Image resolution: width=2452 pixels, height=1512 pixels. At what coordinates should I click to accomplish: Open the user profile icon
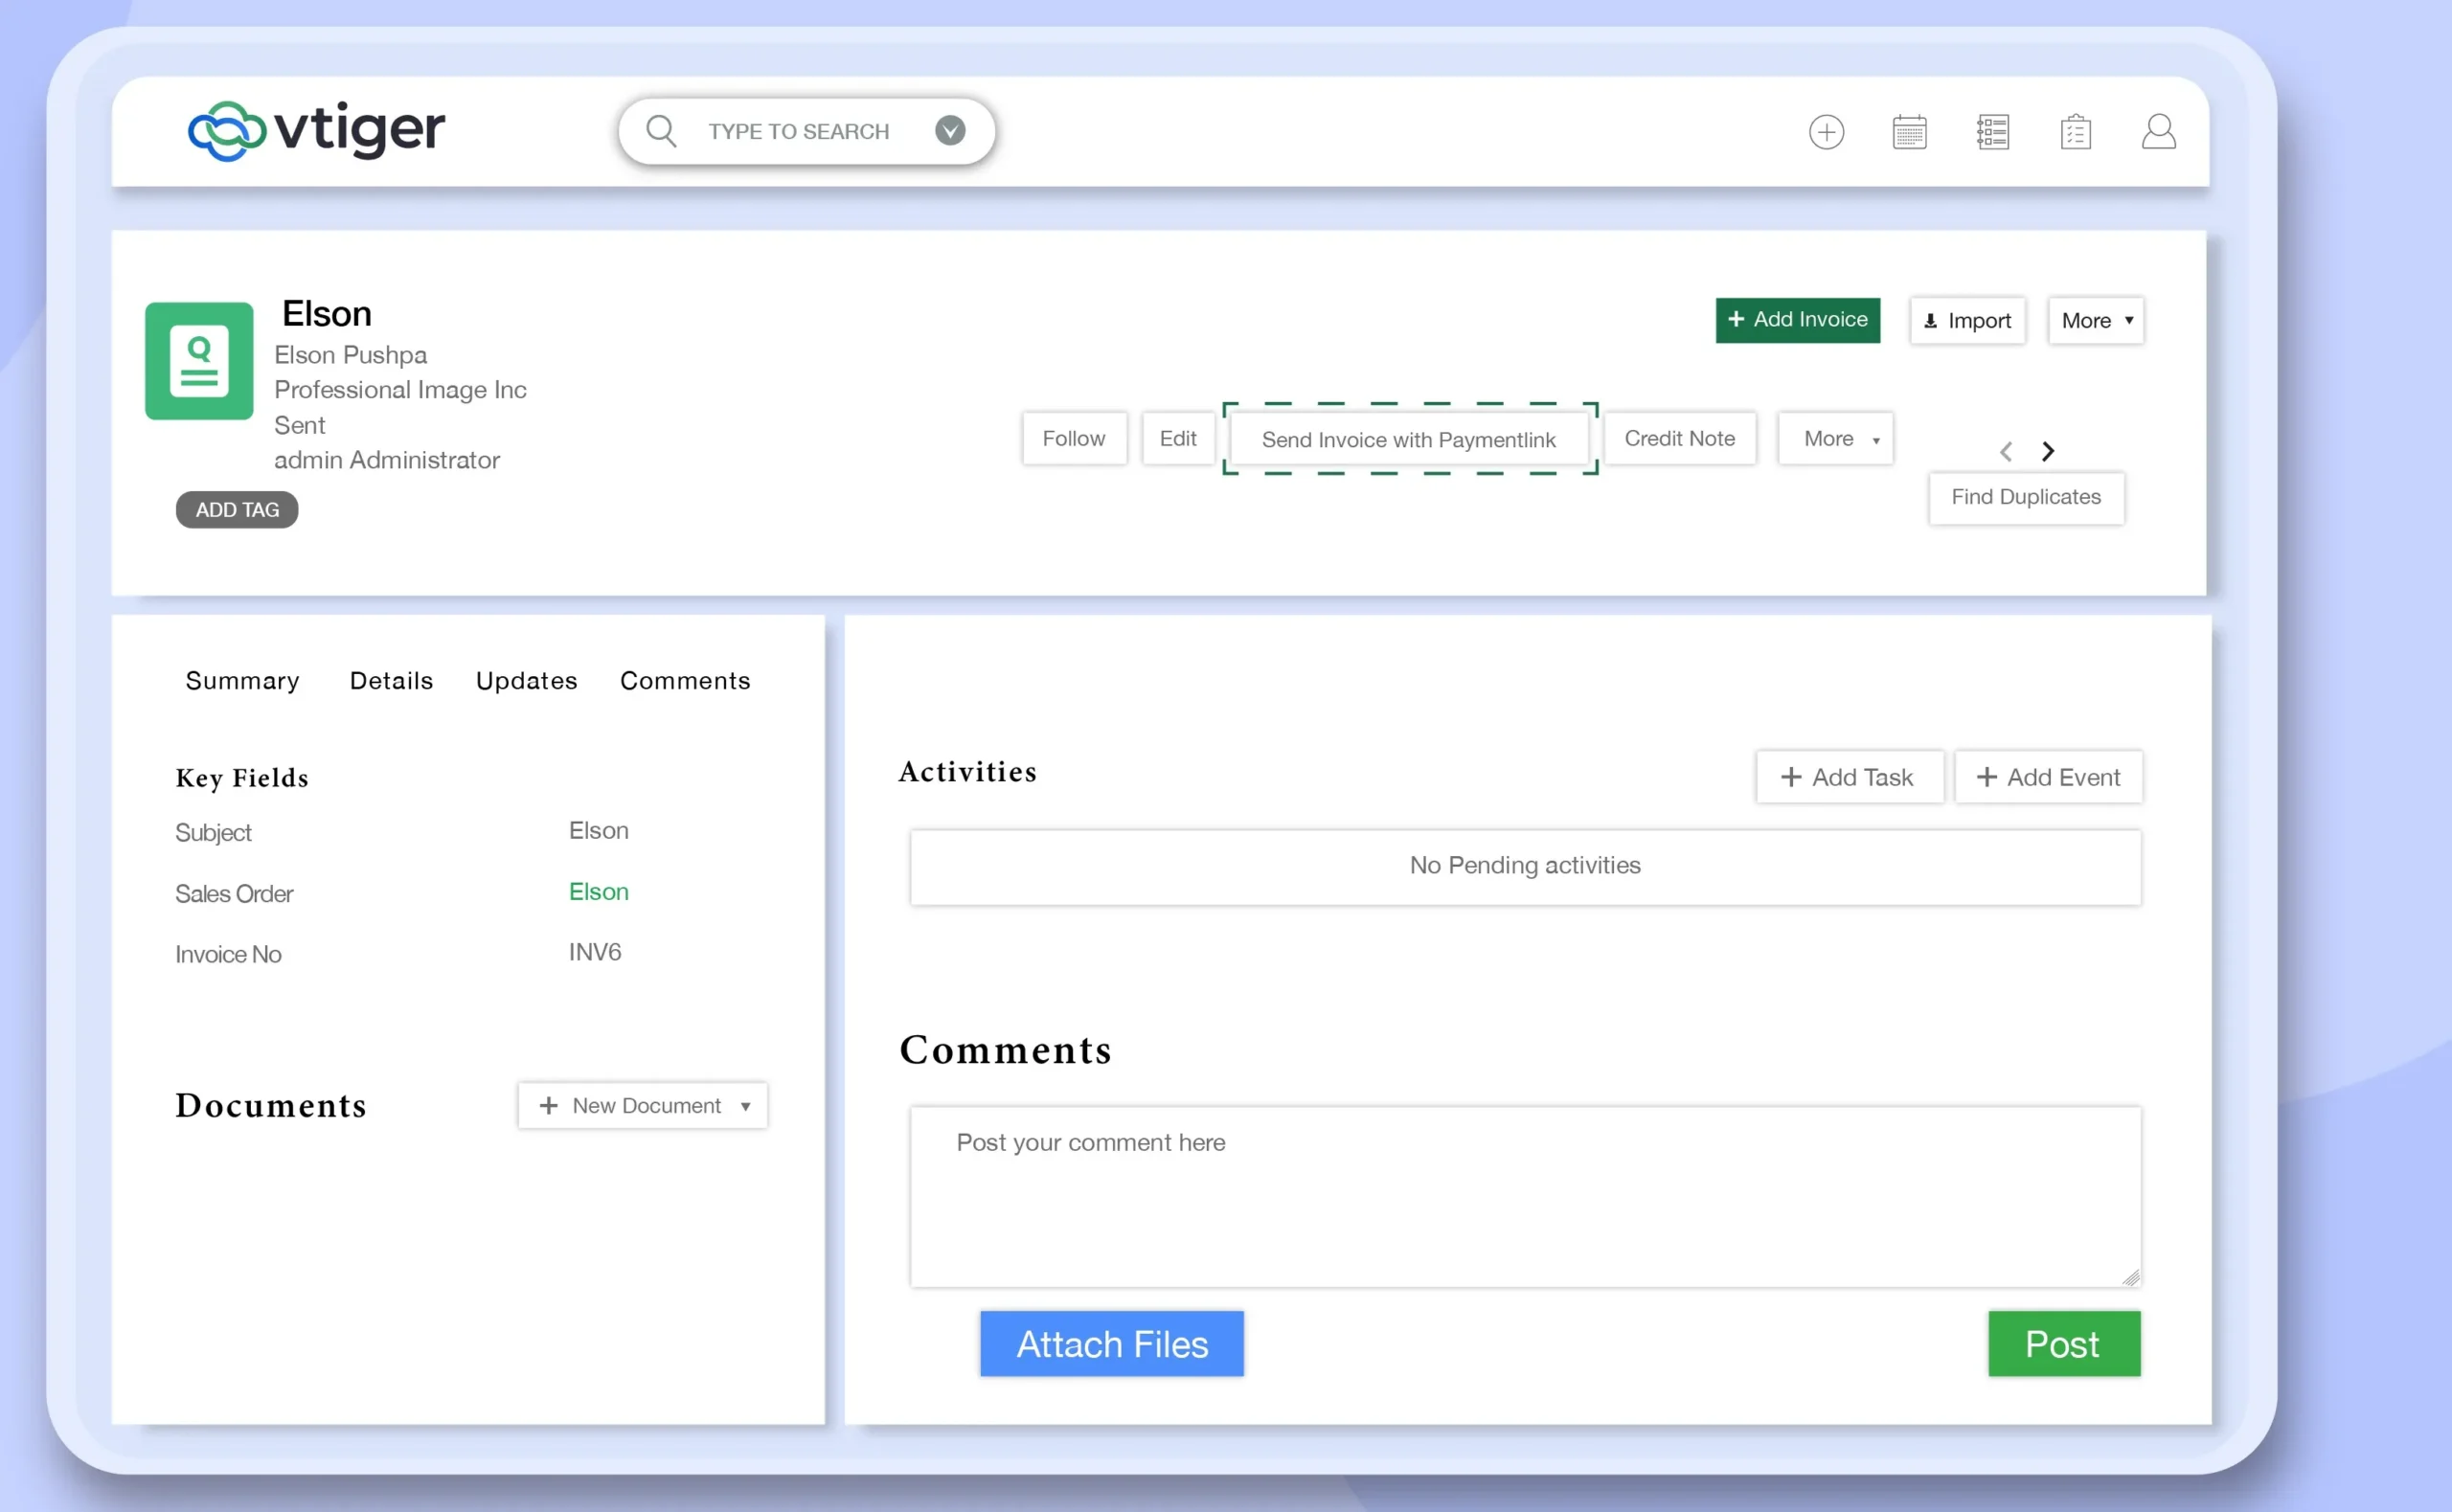click(2158, 132)
